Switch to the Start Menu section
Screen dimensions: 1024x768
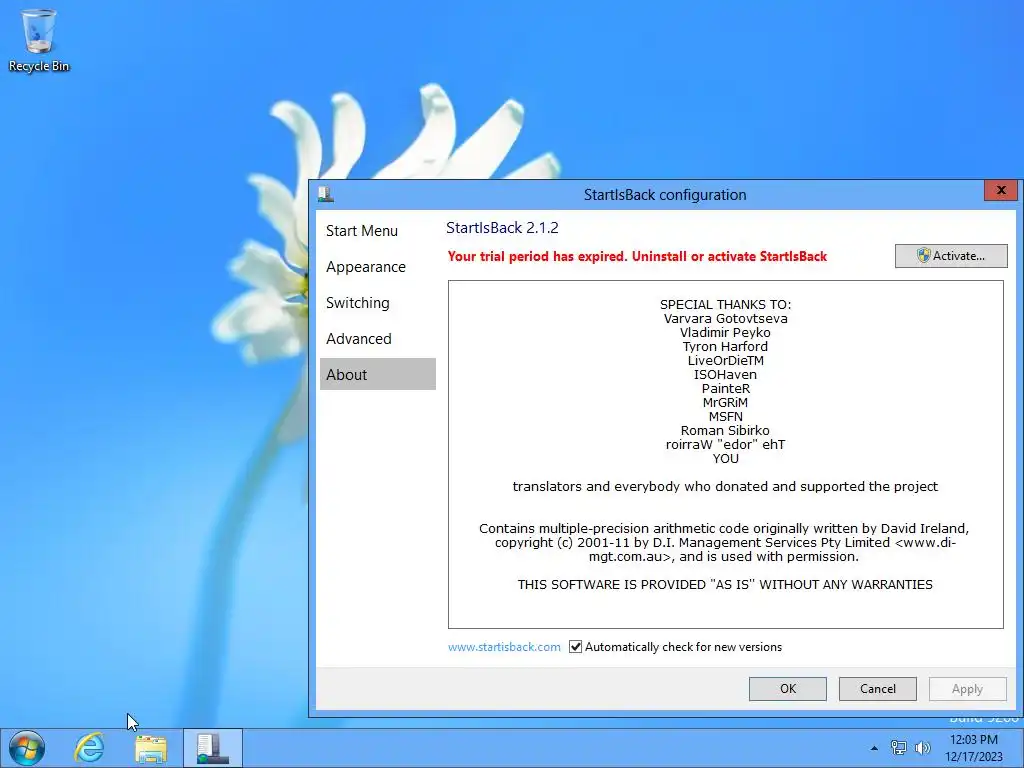362,231
